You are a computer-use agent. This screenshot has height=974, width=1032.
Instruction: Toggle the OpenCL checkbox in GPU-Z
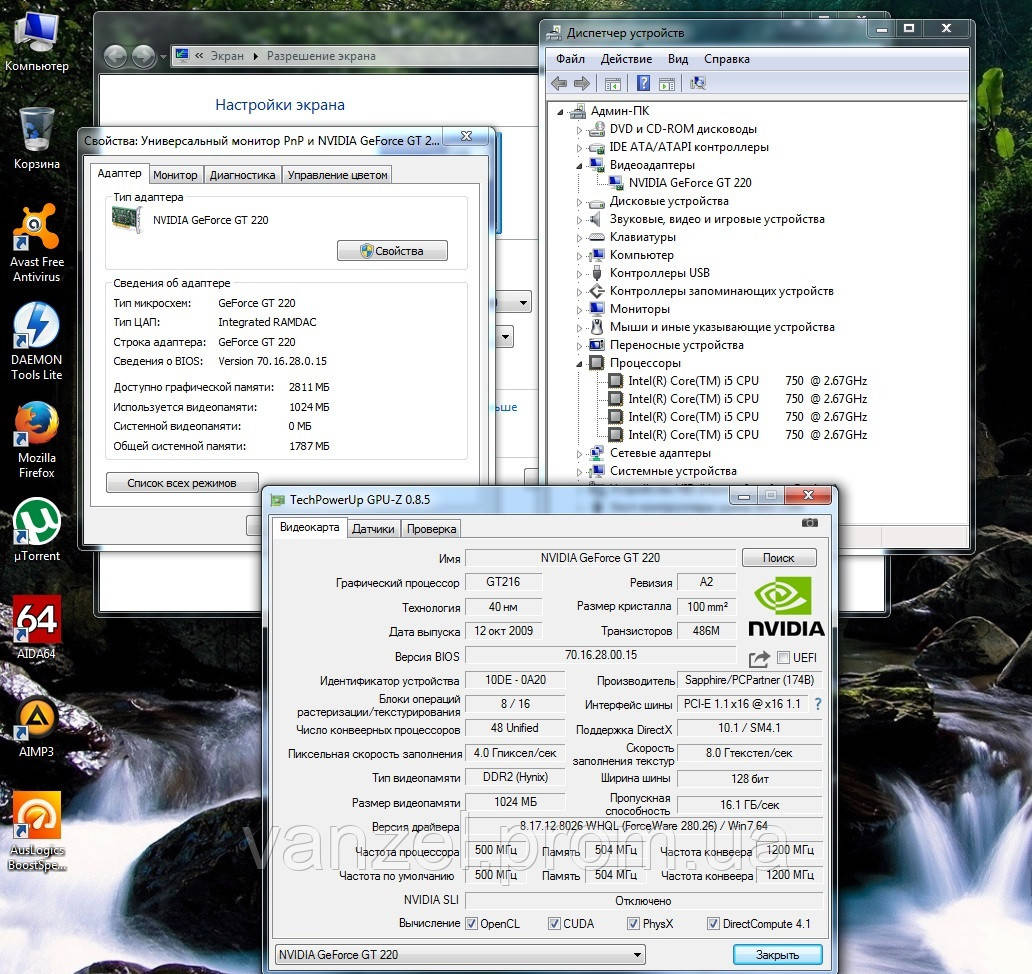[471, 923]
